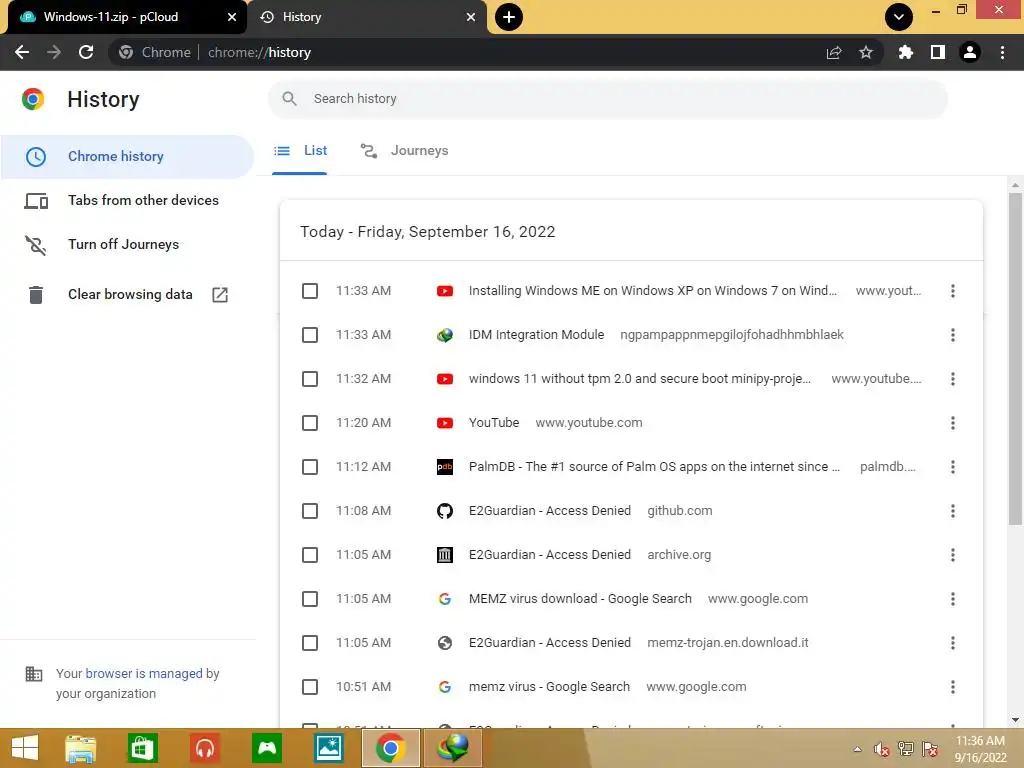Open the Extensions puzzle icon
Screen dimensions: 1024x768
click(x=905, y=52)
